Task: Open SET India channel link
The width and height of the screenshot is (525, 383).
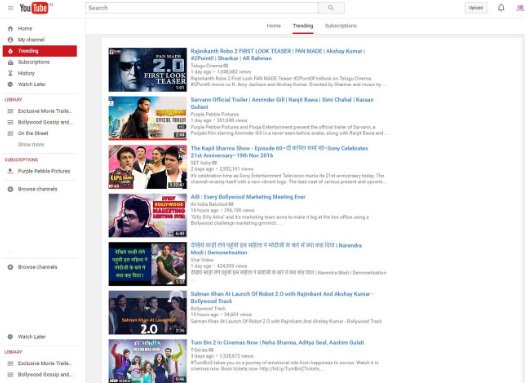Action: (x=201, y=163)
